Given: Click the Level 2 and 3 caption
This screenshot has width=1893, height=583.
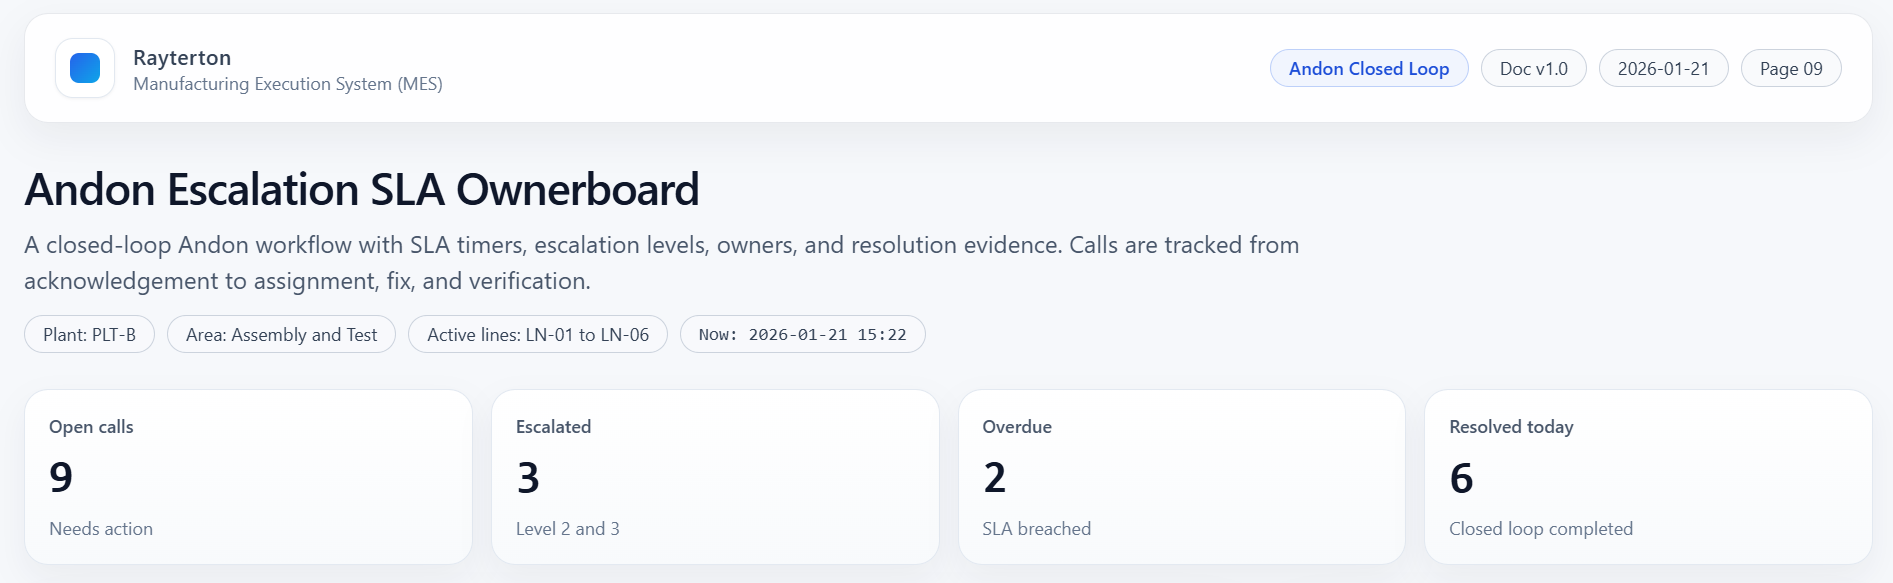Looking at the screenshot, I should coord(567,529).
